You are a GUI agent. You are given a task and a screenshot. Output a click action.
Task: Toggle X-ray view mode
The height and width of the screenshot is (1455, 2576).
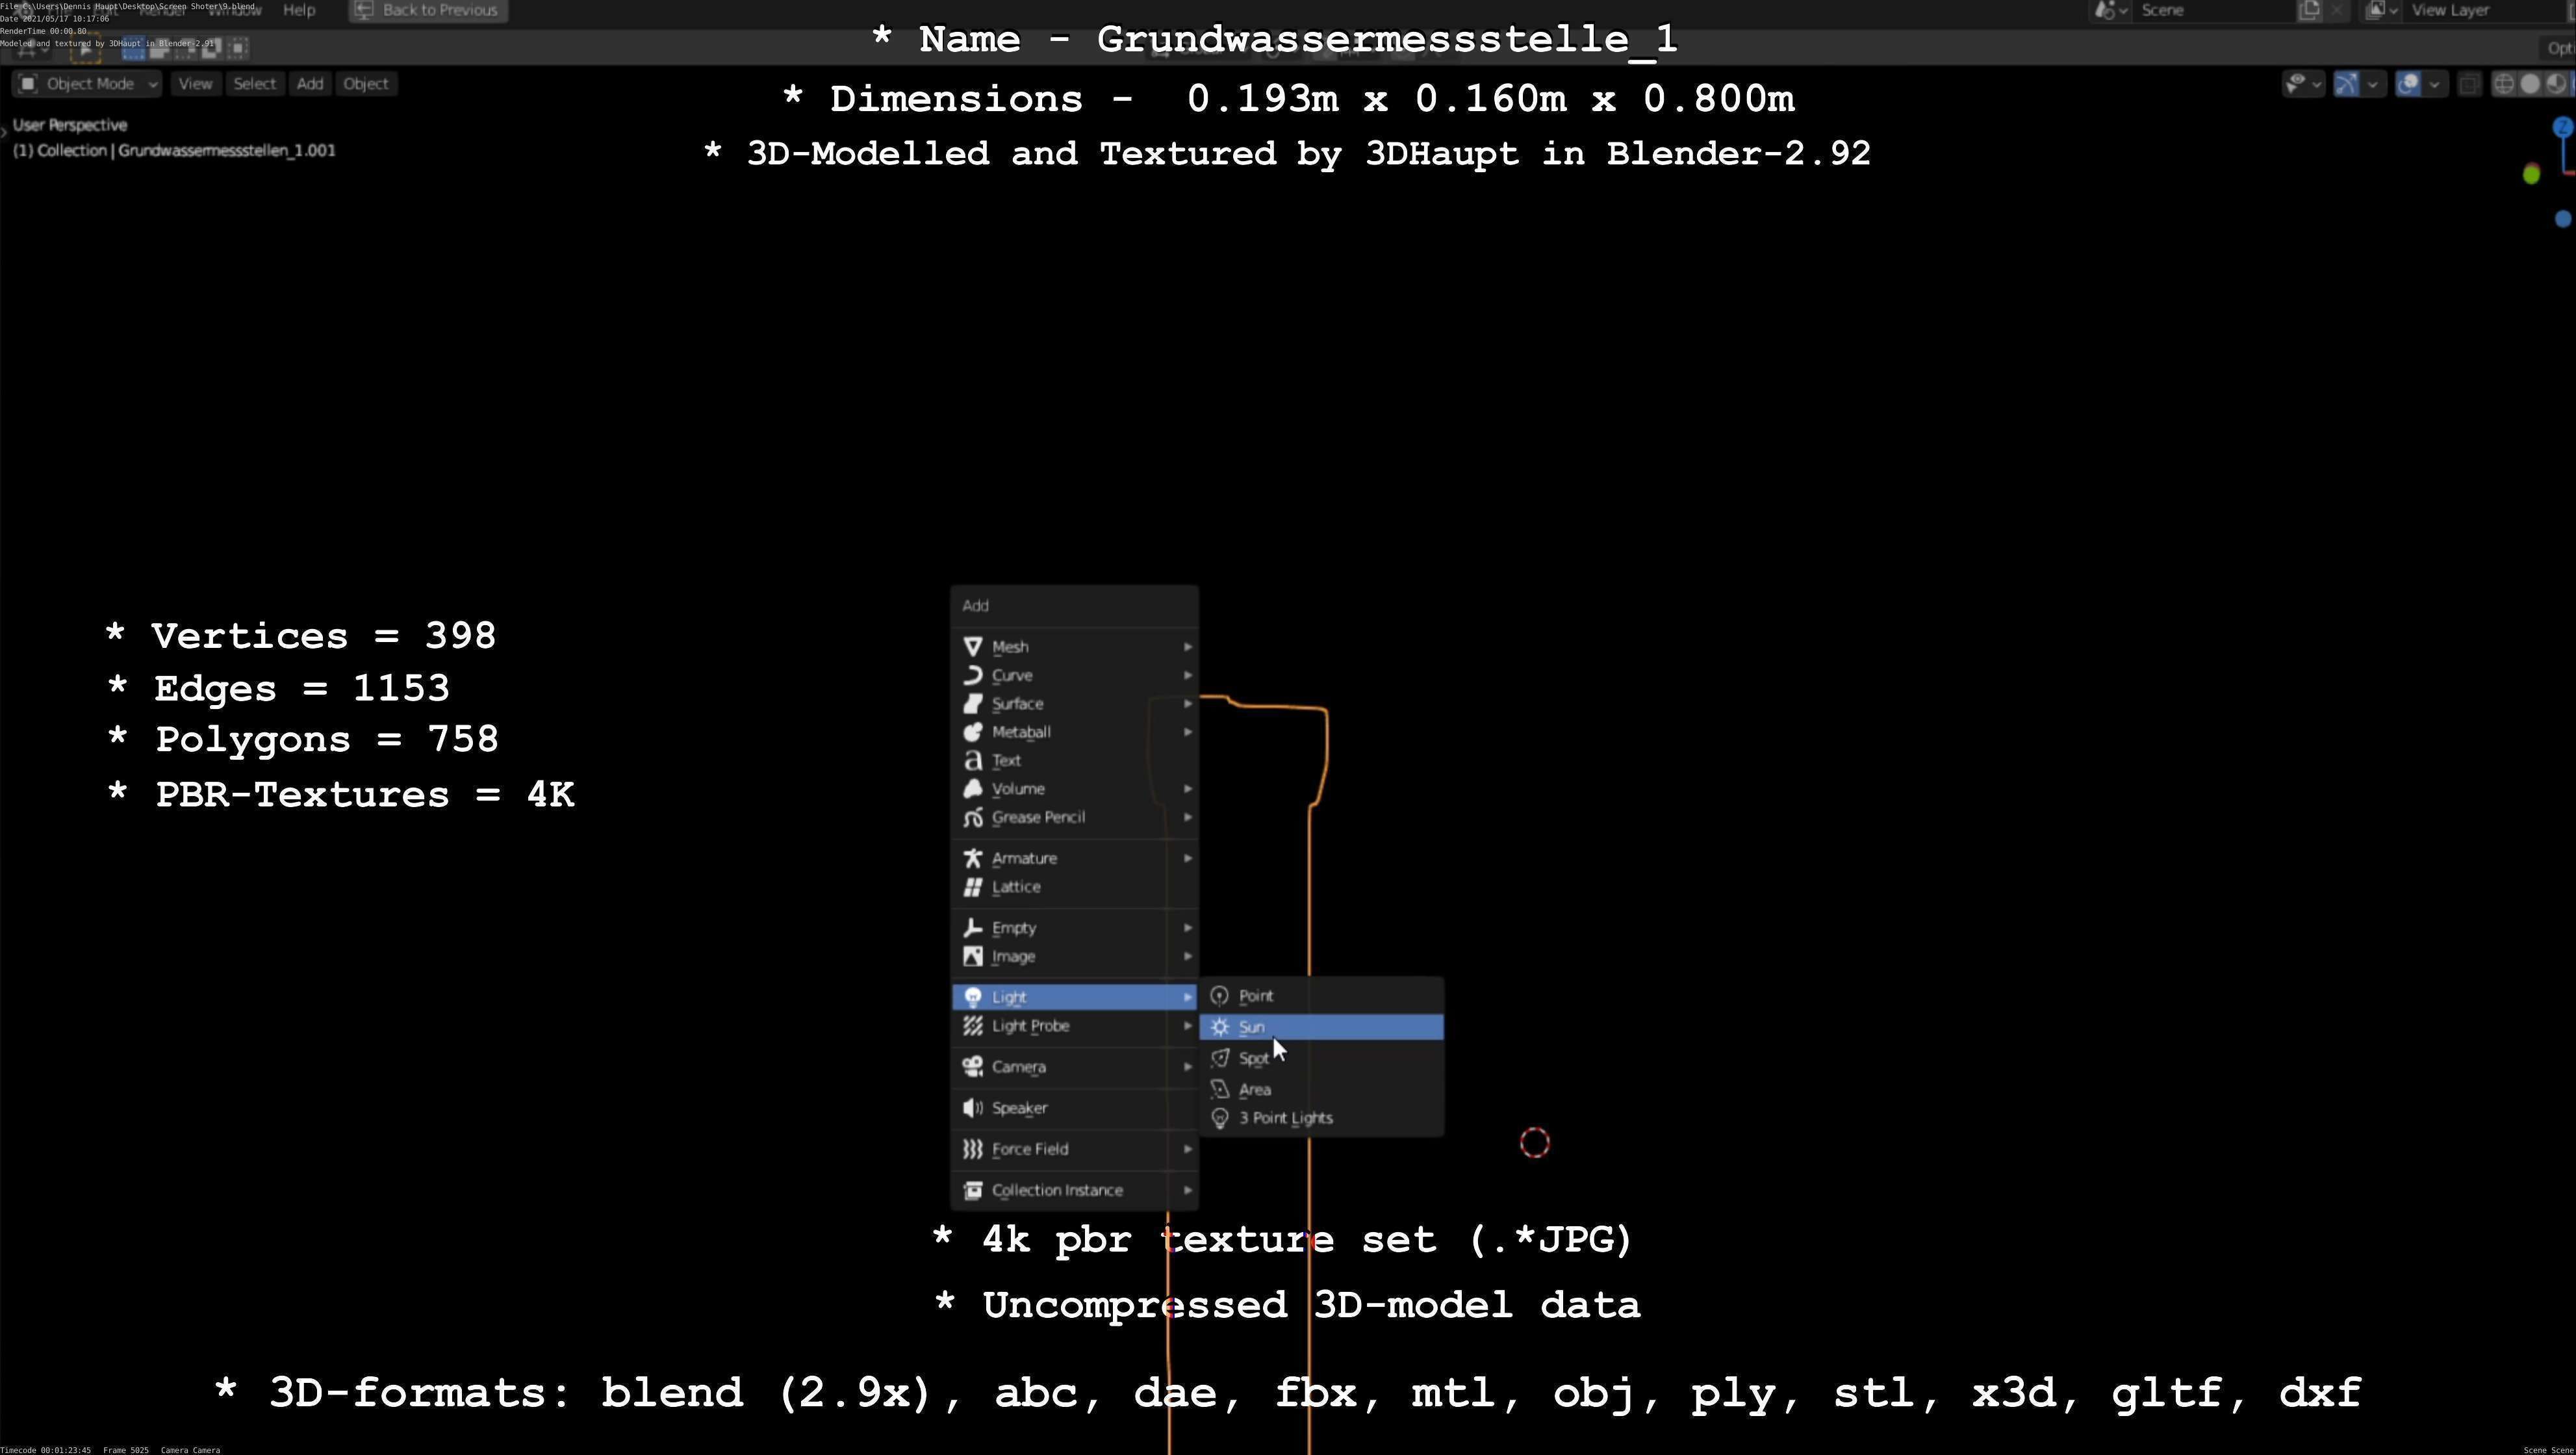click(x=2469, y=84)
